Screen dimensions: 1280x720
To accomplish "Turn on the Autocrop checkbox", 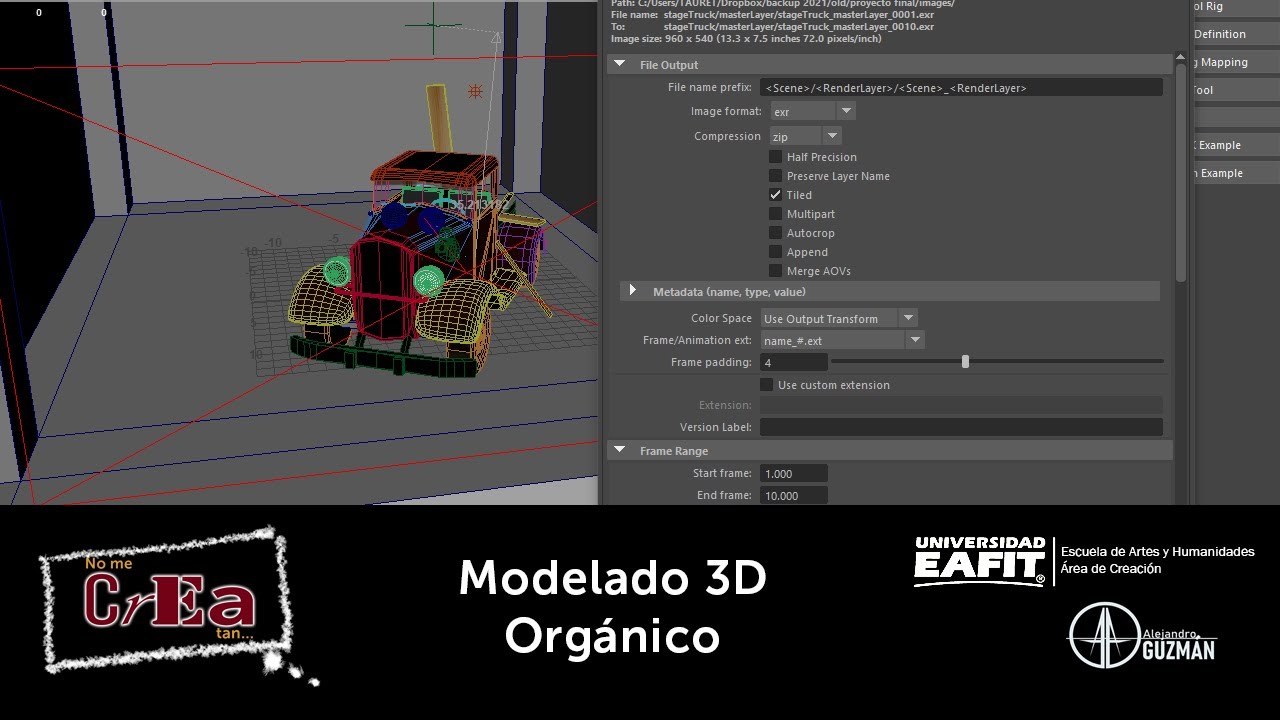I will [x=775, y=233].
